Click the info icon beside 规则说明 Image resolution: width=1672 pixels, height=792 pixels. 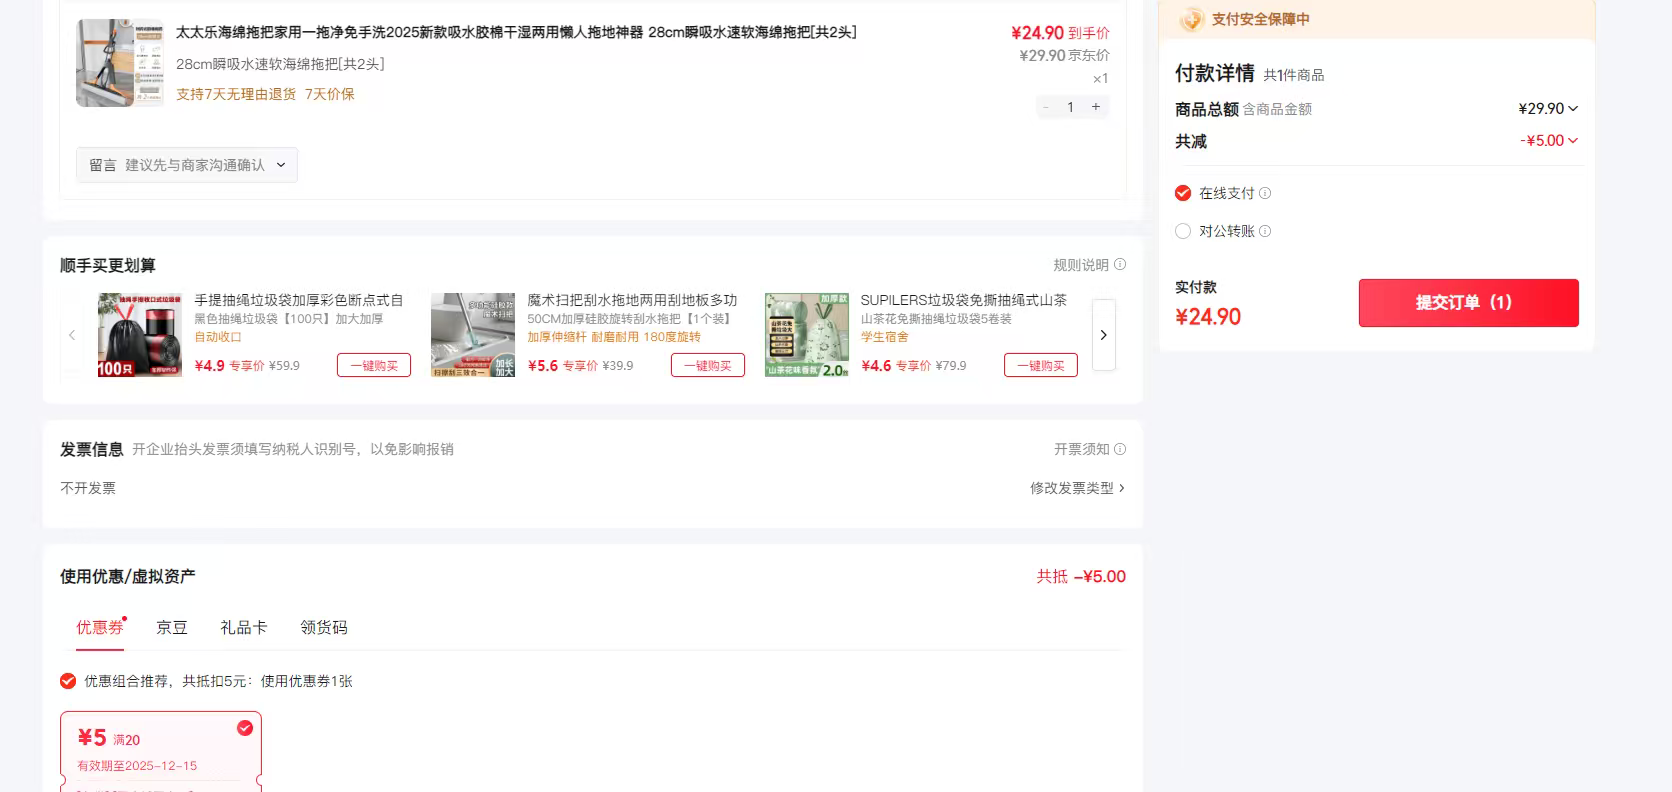pos(1120,265)
